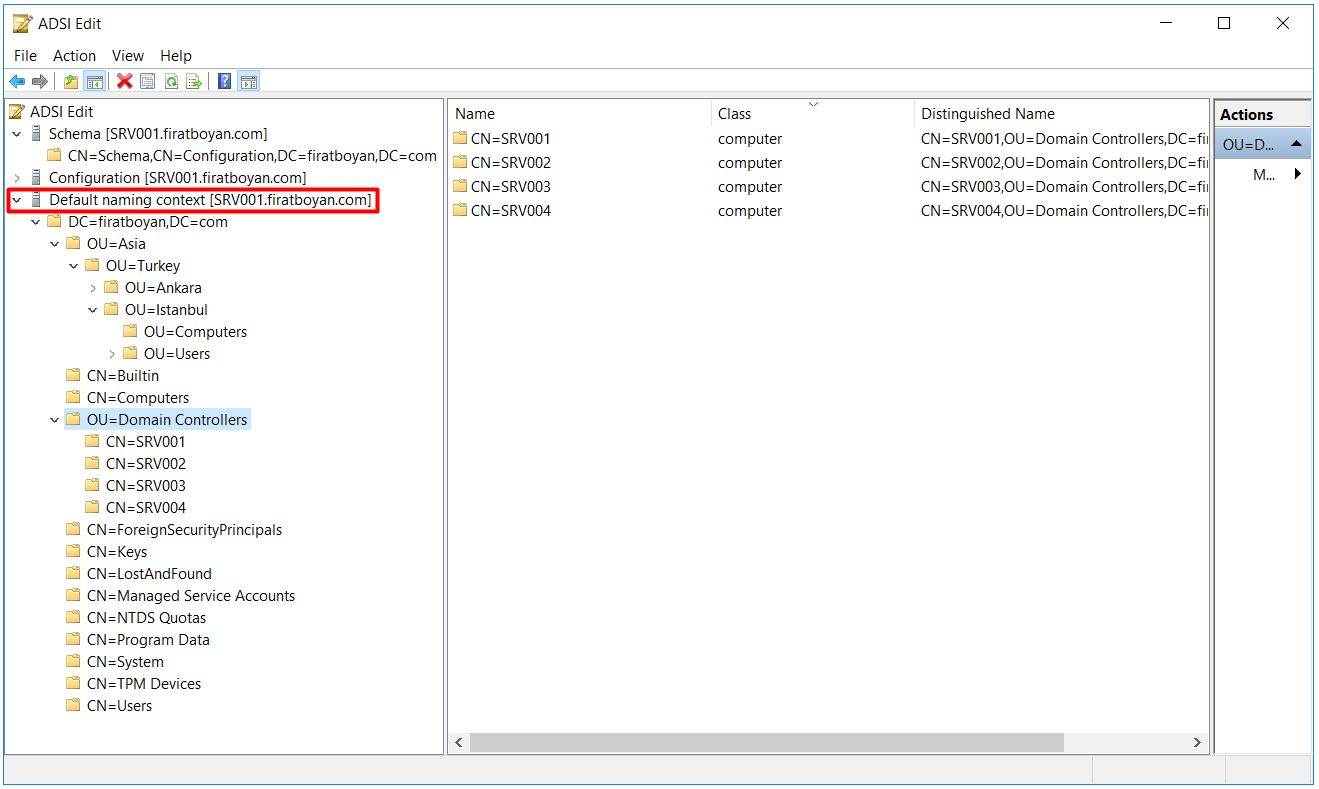Collapse the OU=Turkey node
The height and width of the screenshot is (789, 1319).
[74, 266]
